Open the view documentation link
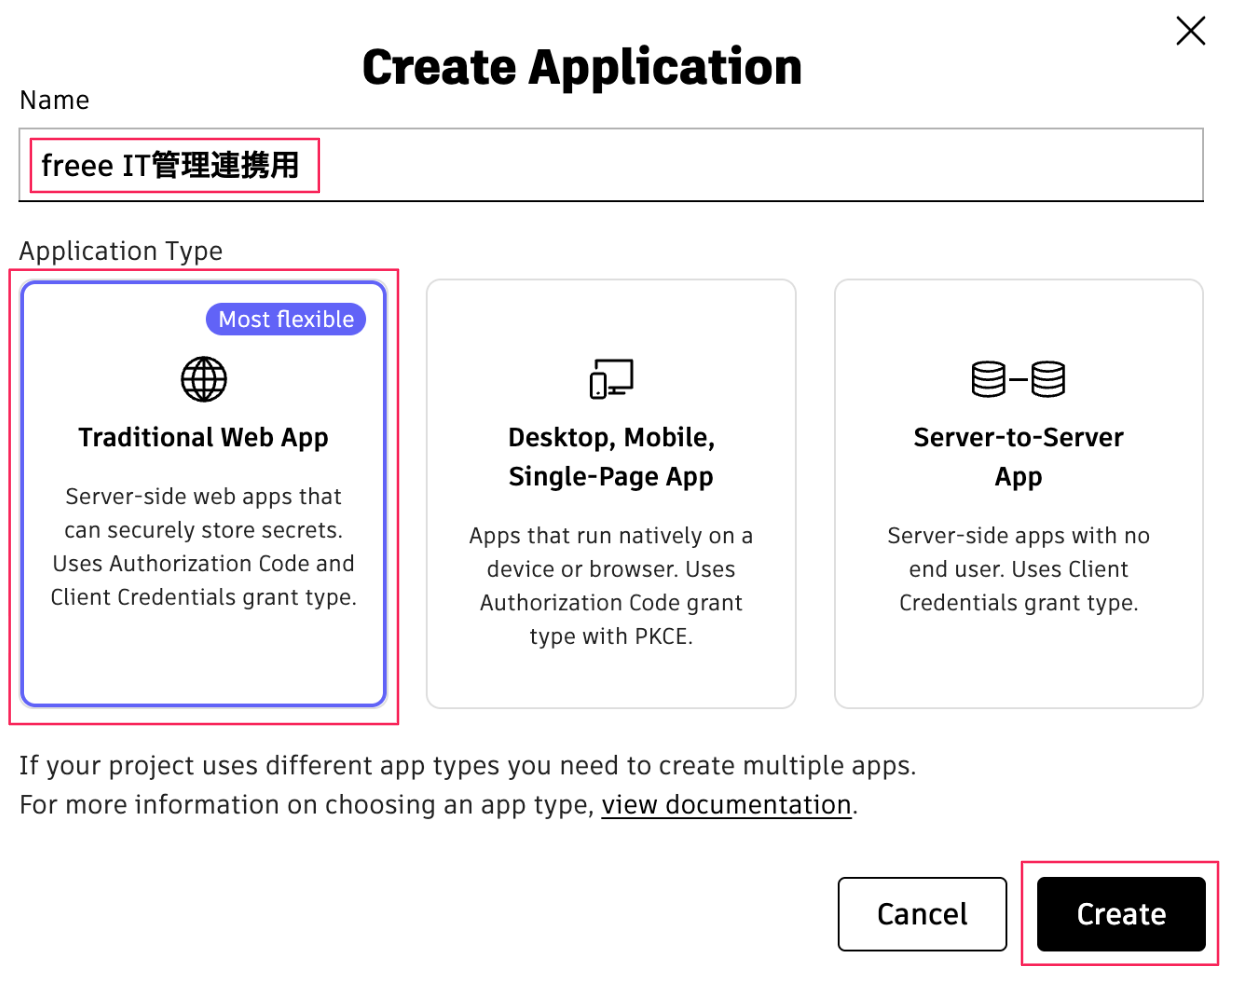 click(726, 805)
